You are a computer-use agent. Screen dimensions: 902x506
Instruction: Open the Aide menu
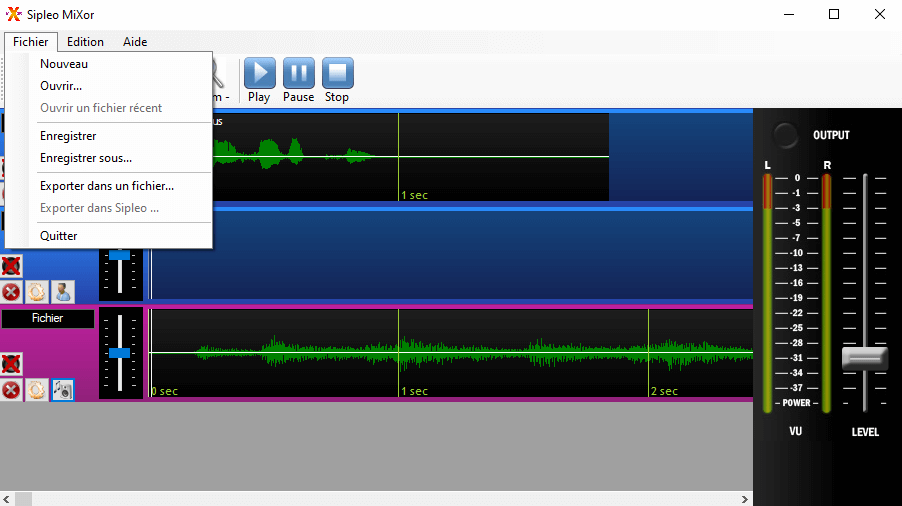coord(135,41)
